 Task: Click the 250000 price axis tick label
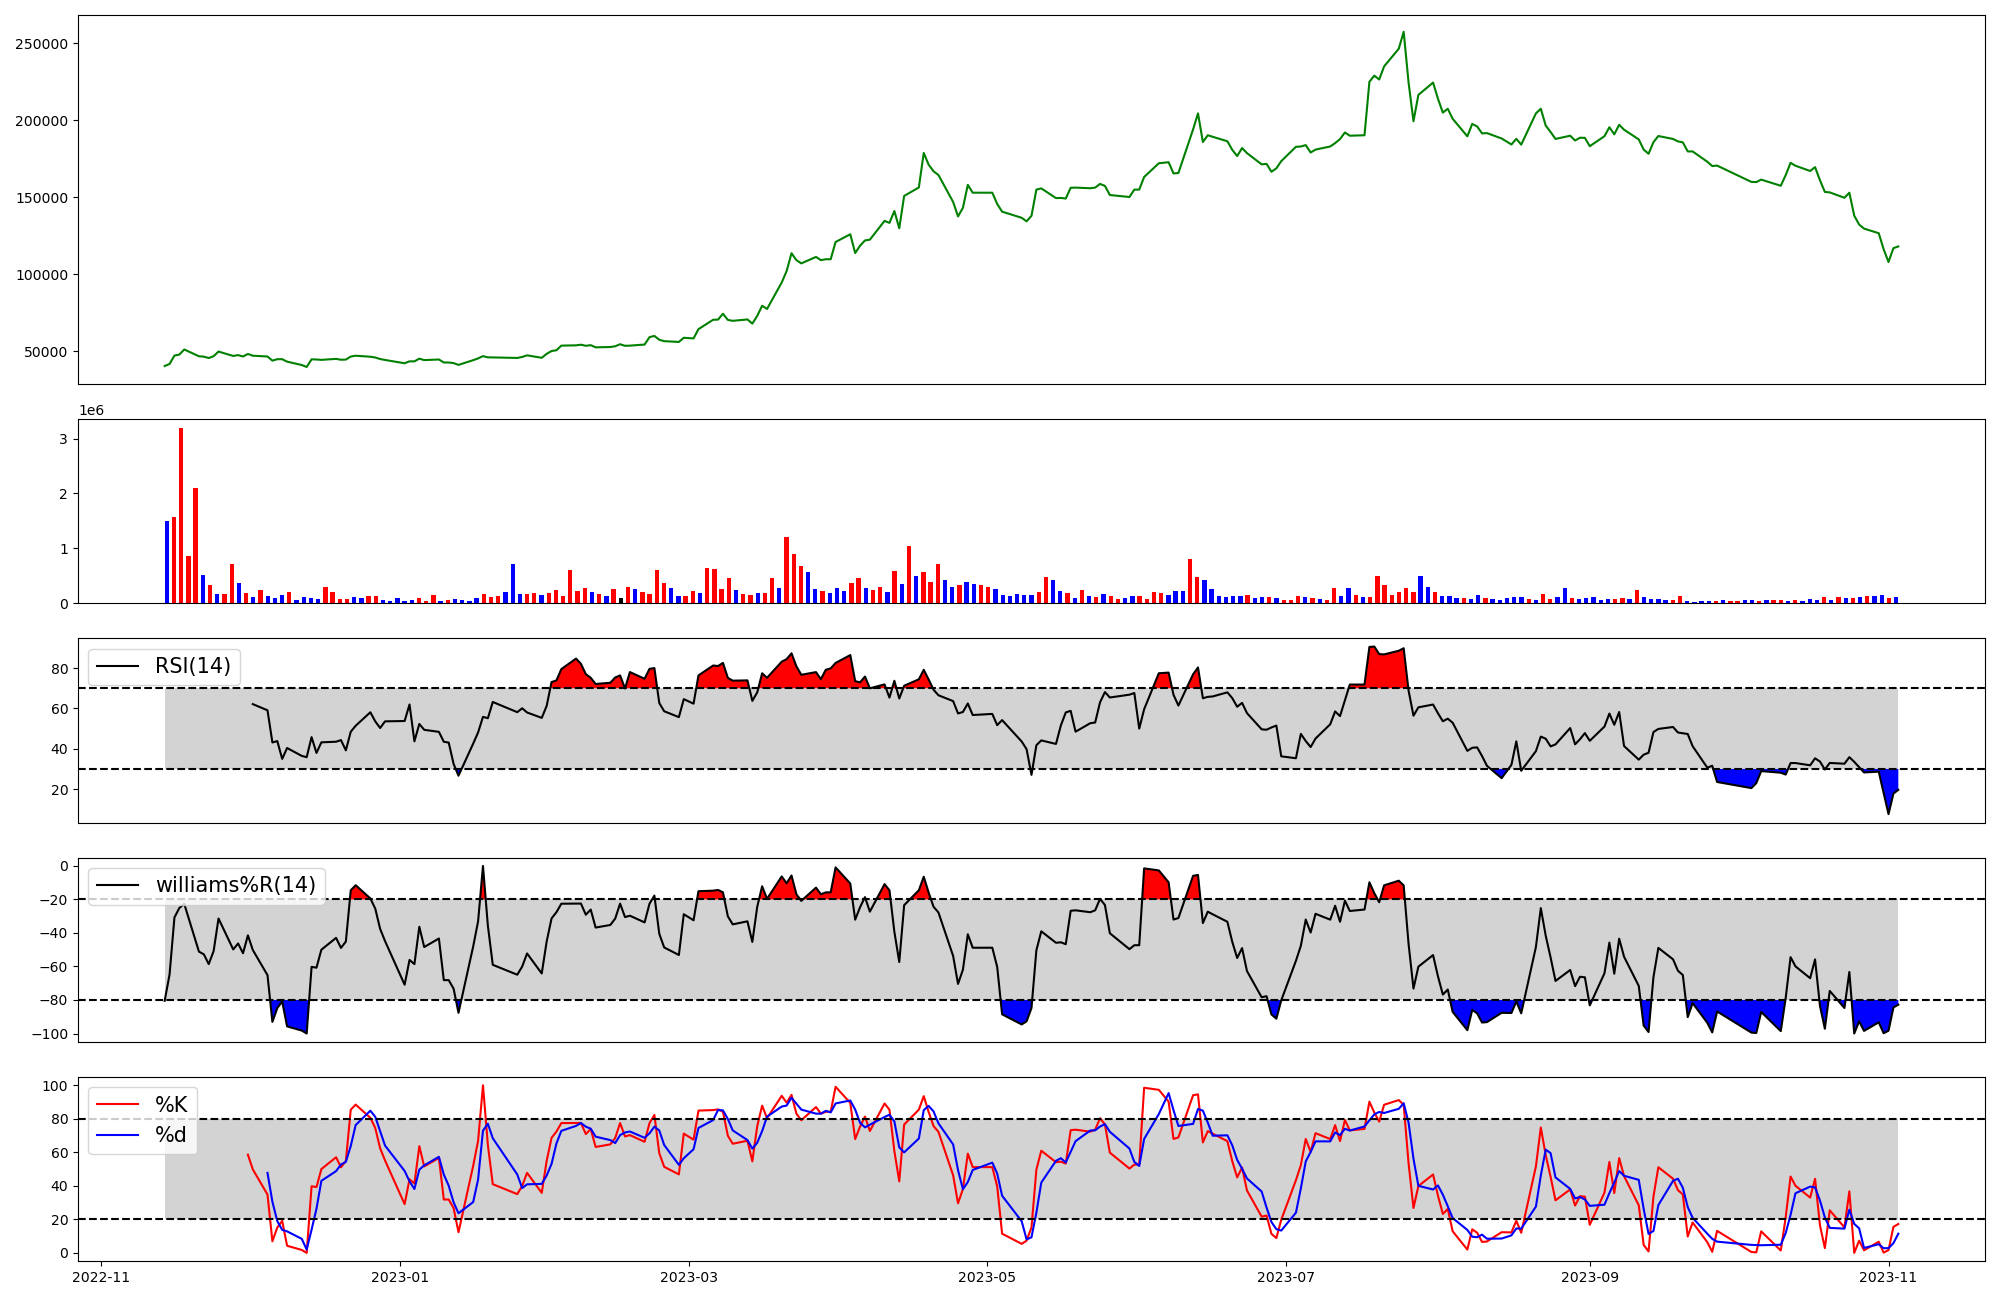tap(41, 44)
